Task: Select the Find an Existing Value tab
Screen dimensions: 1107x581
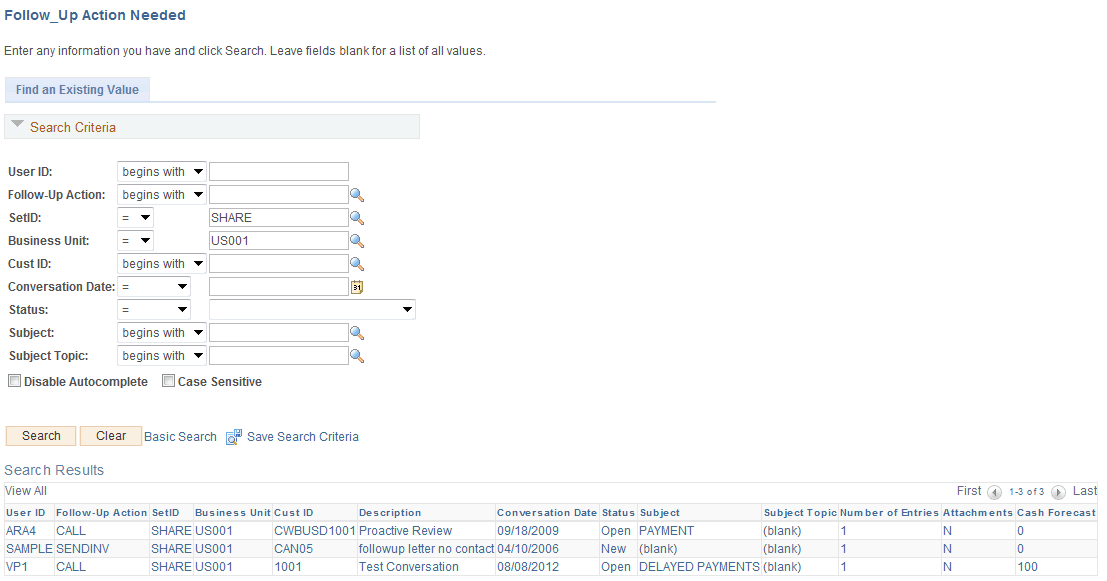Action: click(77, 89)
